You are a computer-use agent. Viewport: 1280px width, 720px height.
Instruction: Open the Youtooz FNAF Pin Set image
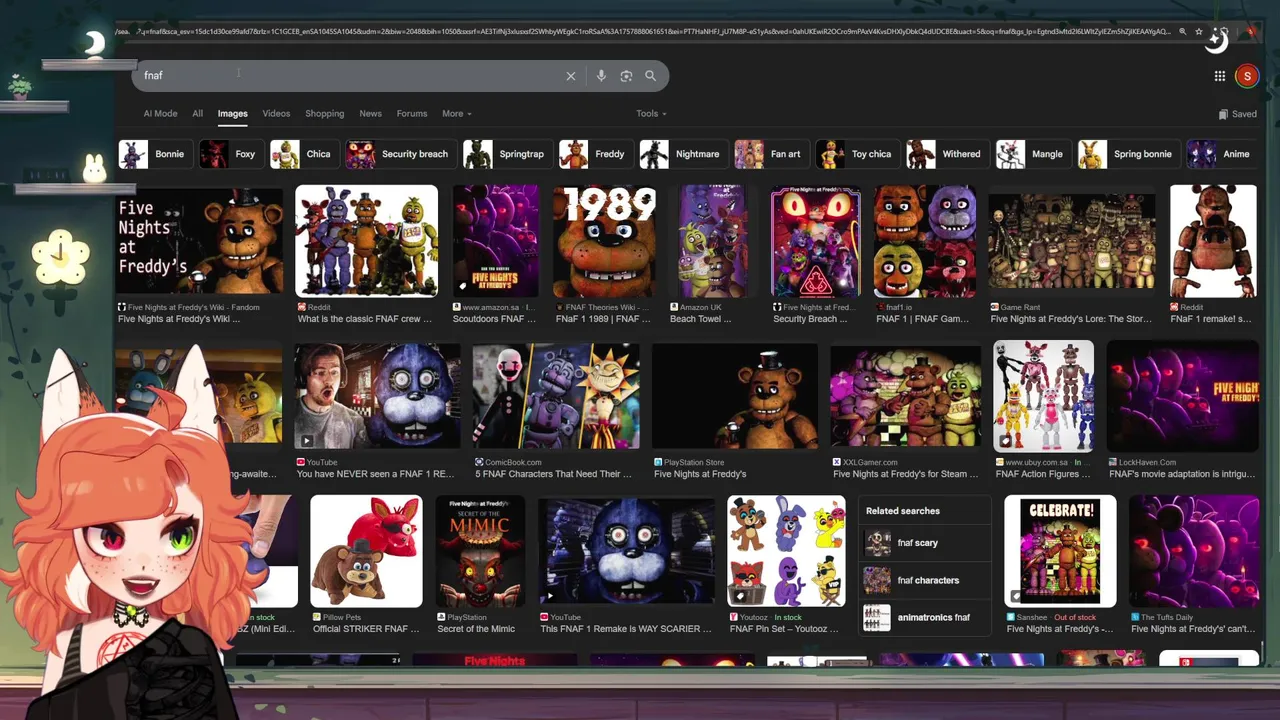(786, 551)
